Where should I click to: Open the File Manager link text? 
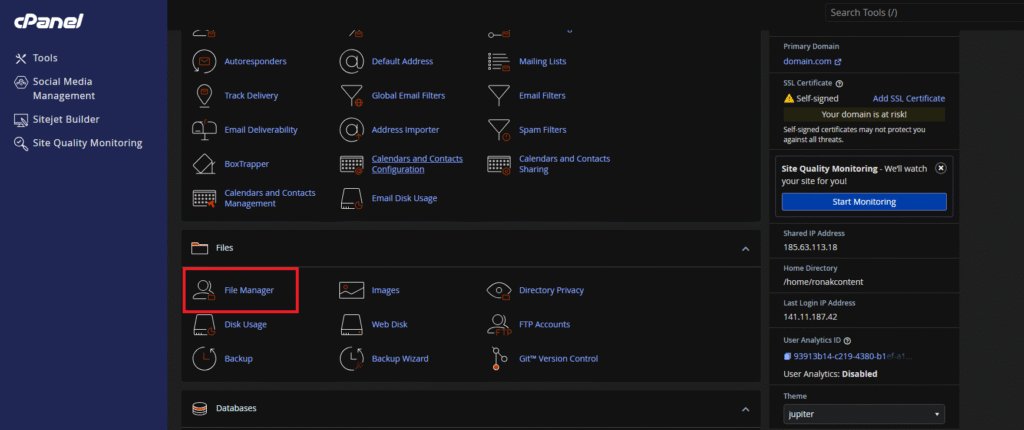249,290
